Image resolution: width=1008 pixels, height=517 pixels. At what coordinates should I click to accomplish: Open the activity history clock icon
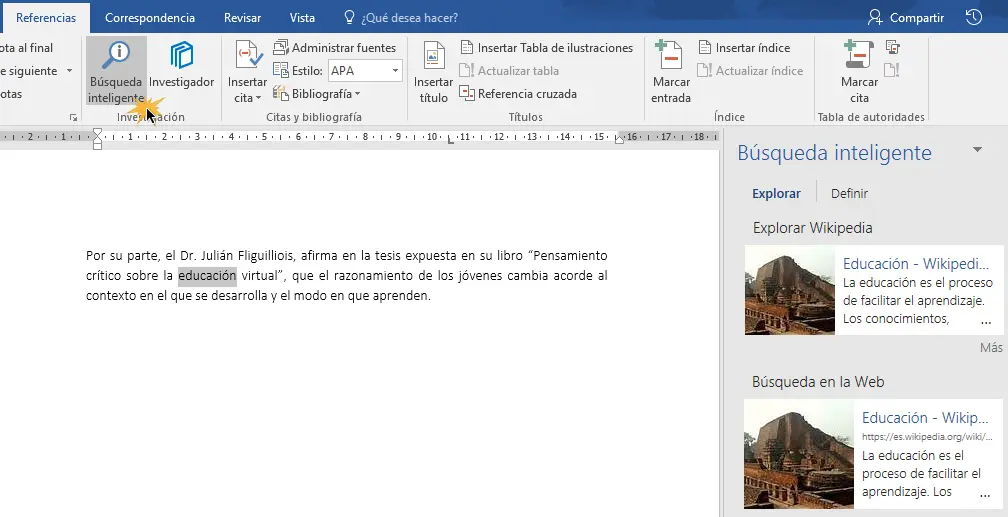(974, 17)
